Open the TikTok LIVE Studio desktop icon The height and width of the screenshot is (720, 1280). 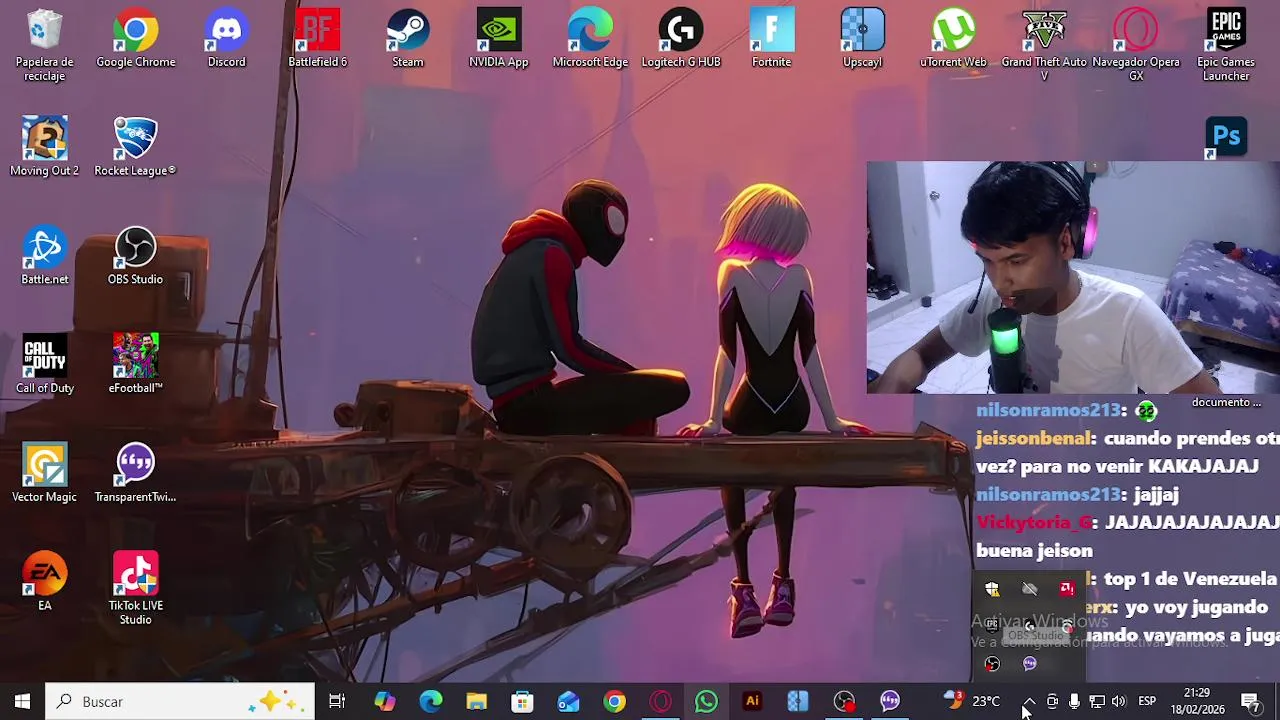[135, 589]
